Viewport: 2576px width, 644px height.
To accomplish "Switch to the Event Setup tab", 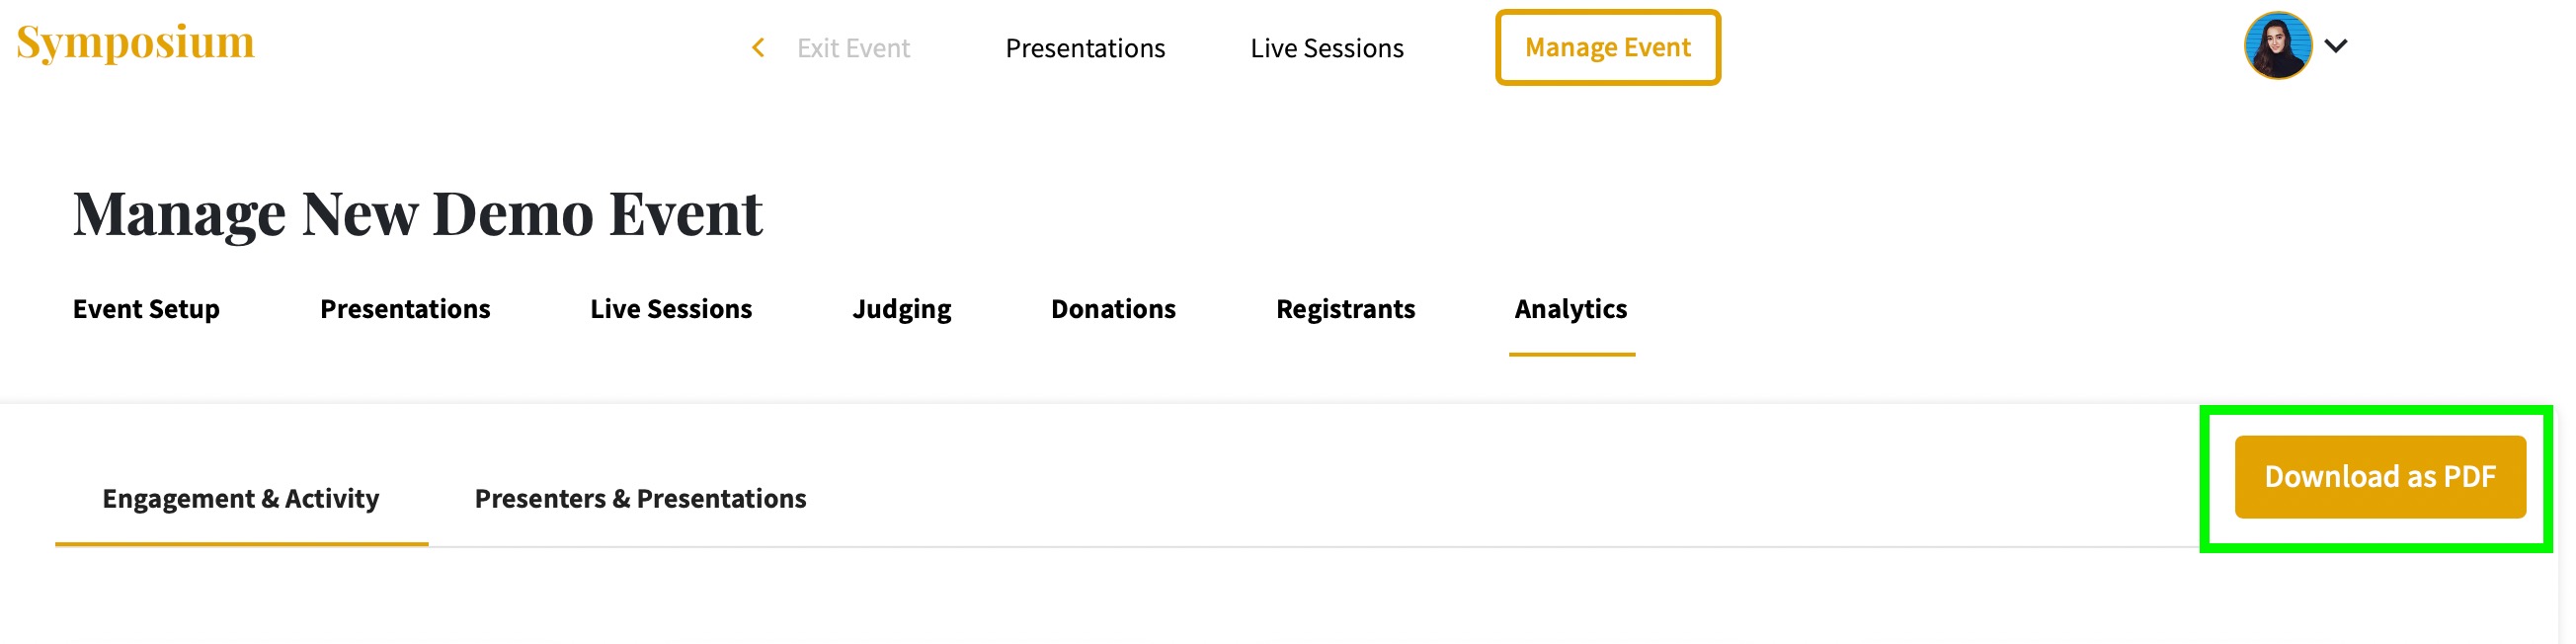I will click(146, 309).
